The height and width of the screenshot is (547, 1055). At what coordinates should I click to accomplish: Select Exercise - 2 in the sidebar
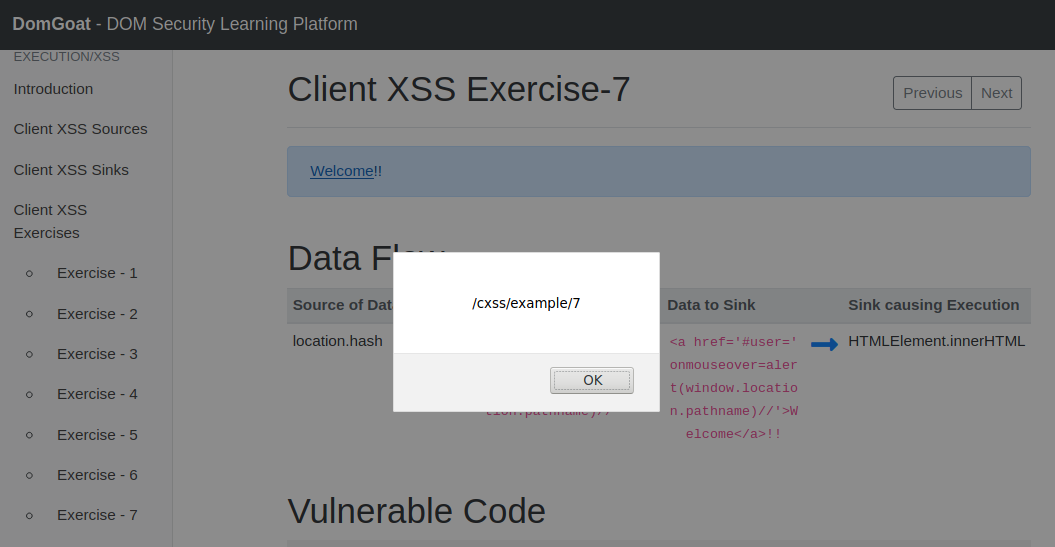click(97, 314)
